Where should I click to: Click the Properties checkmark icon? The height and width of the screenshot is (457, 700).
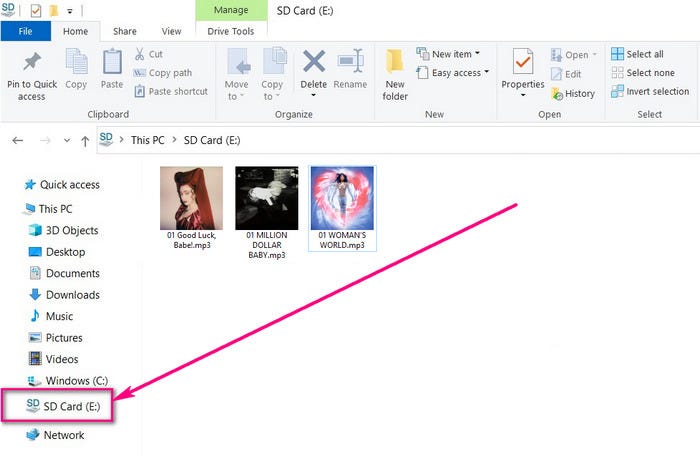[523, 61]
